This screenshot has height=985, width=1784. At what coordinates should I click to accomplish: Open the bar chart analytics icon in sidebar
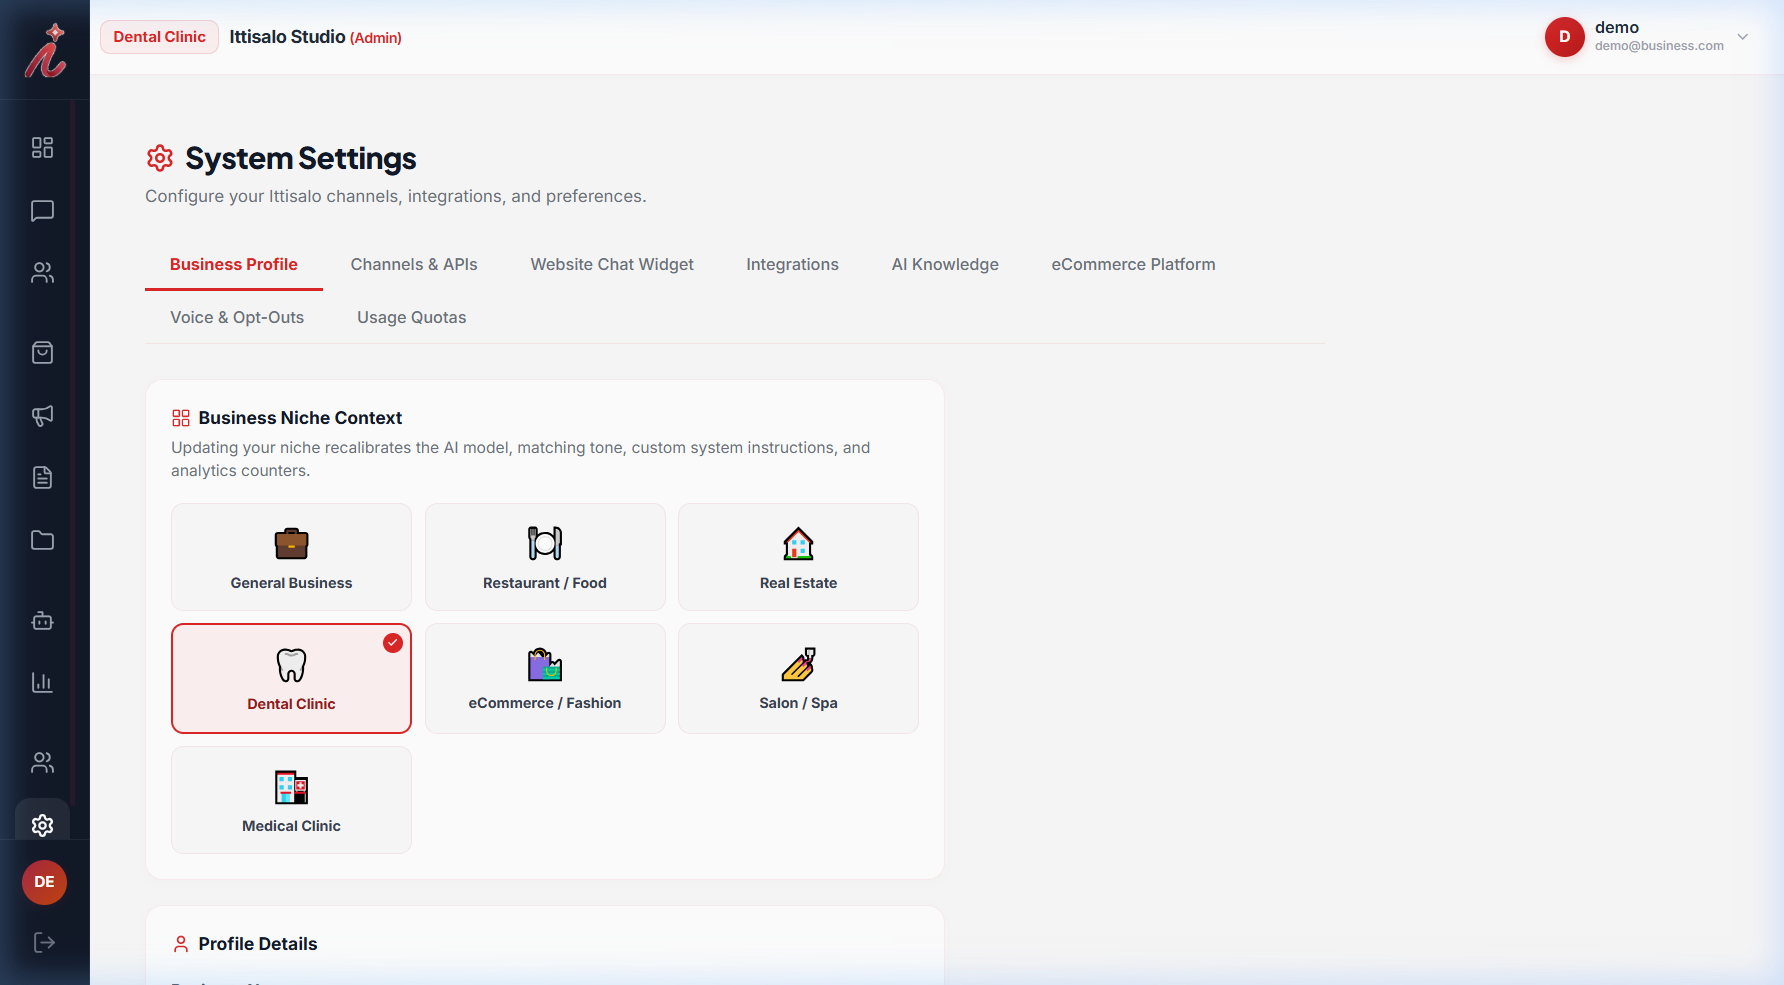click(x=42, y=683)
